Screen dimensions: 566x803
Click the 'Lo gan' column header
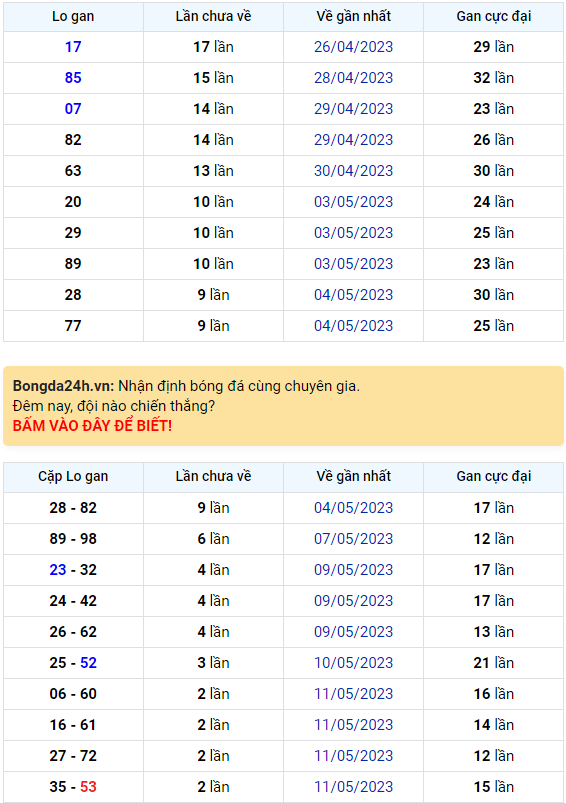[x=73, y=16]
